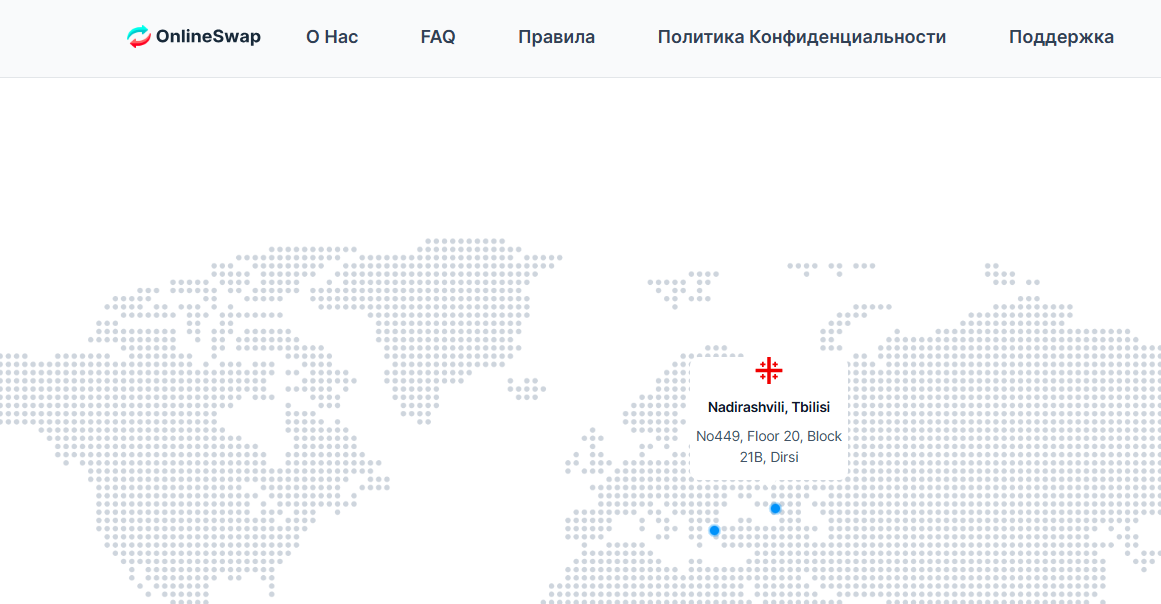
Task: Select the right blue map marker dot
Action: coord(775,508)
